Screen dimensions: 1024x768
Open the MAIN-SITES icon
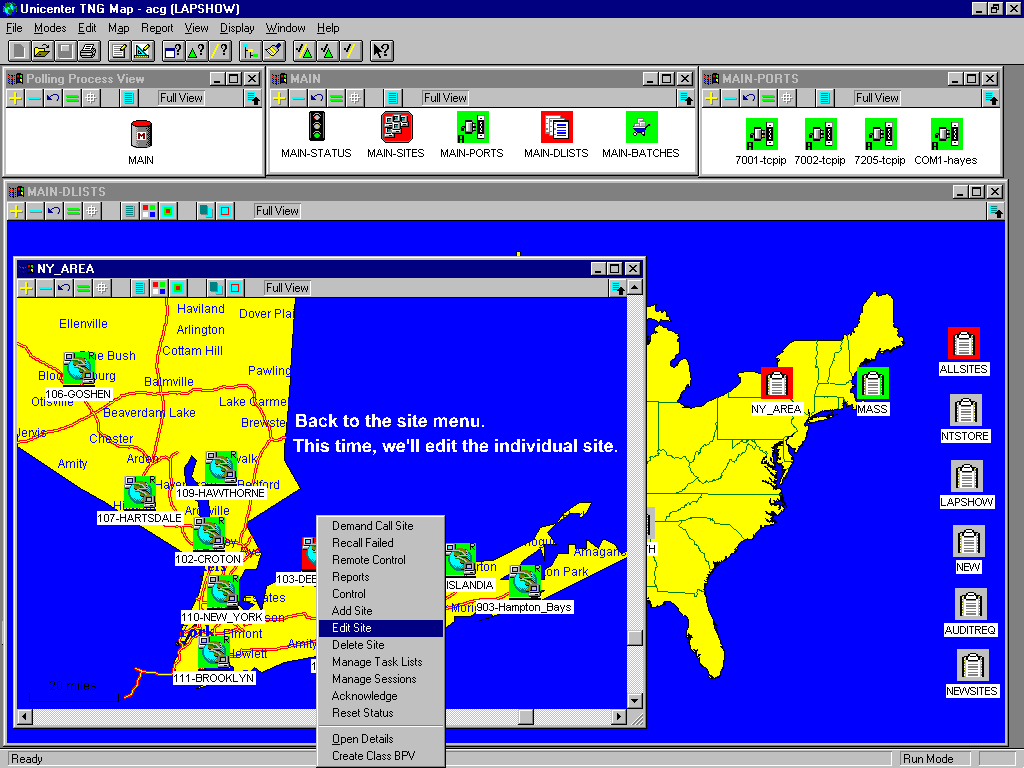pyautogui.click(x=396, y=127)
